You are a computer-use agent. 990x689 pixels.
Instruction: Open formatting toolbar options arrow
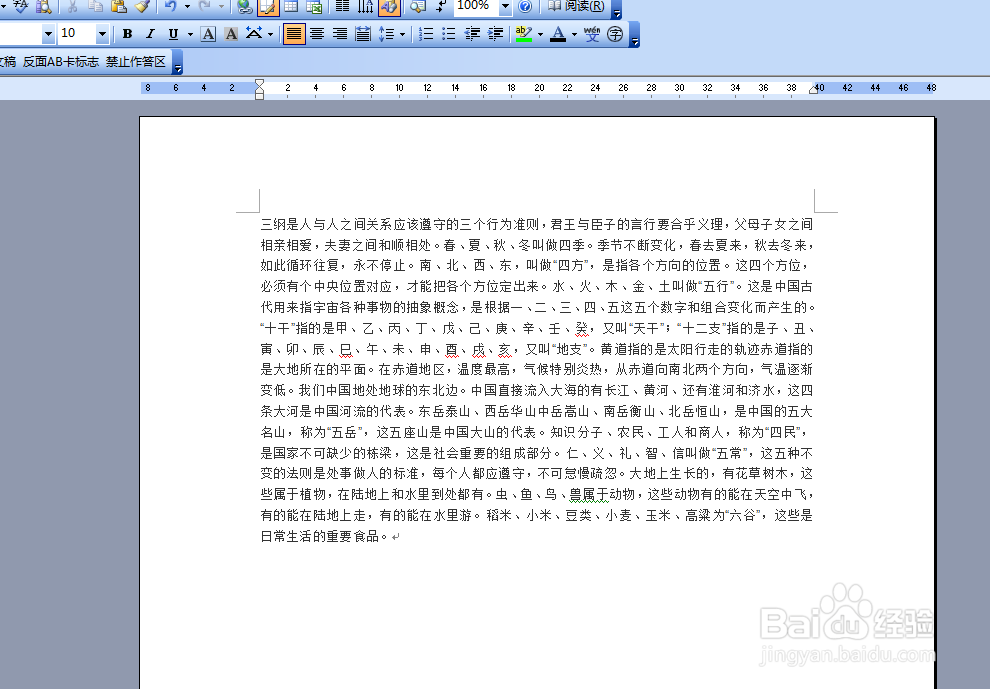click(x=635, y=35)
